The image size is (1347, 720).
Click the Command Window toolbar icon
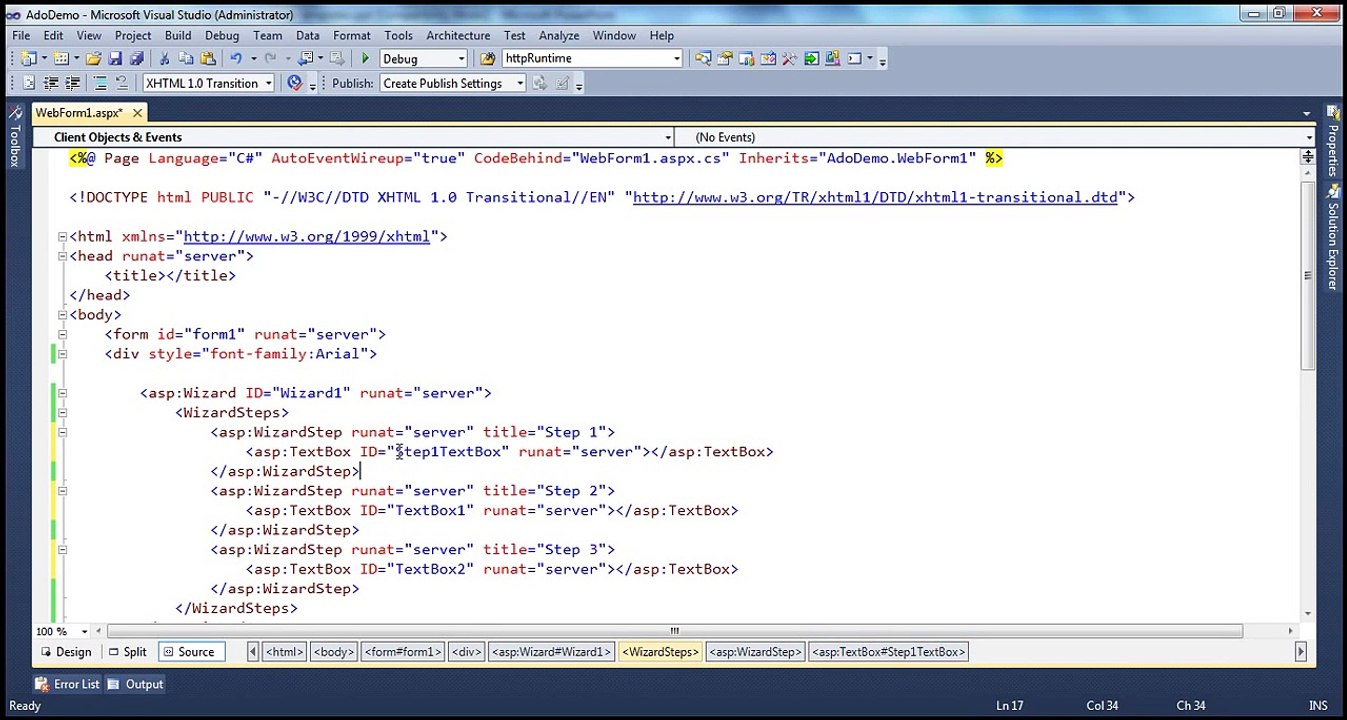pos(854,59)
